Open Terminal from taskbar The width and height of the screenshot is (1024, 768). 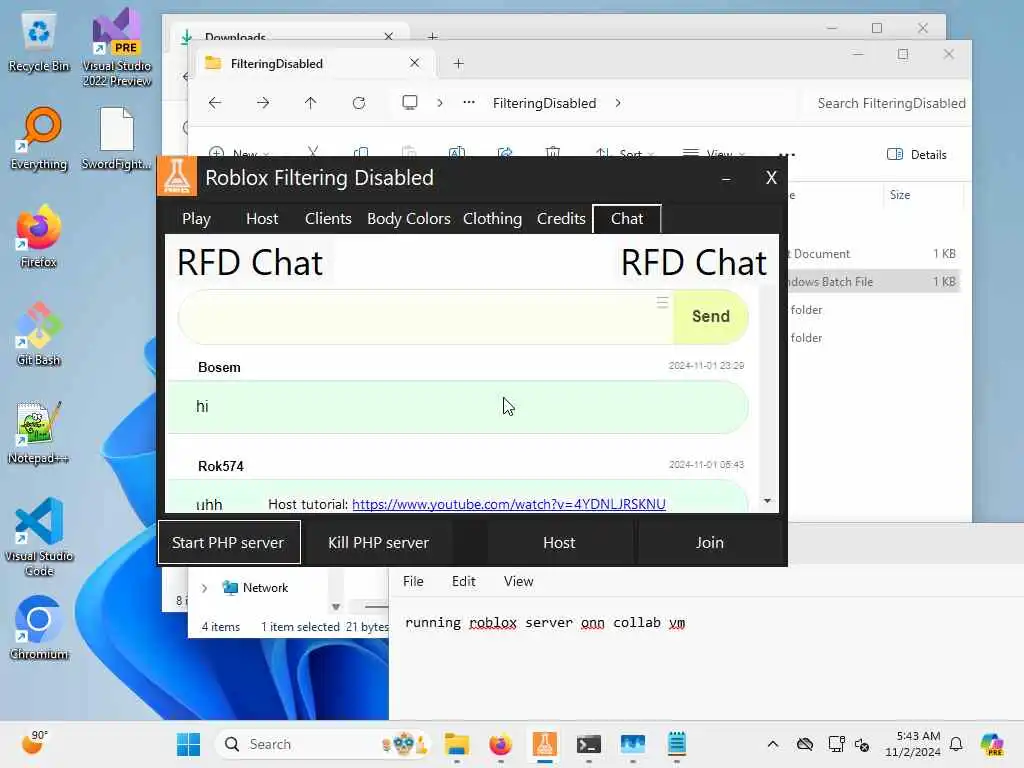588,744
